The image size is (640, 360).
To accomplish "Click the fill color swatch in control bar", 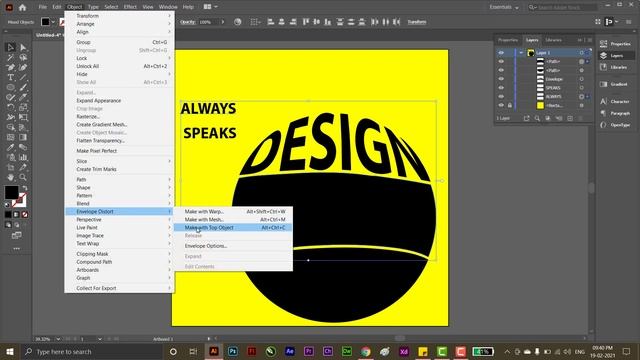I will (x=45, y=22).
